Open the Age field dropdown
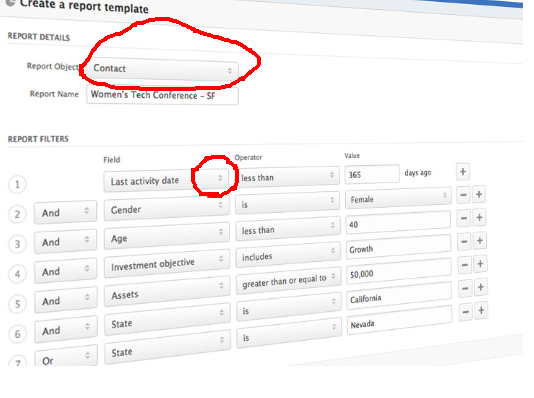Screen dimensions: 534x398 (x=167, y=237)
